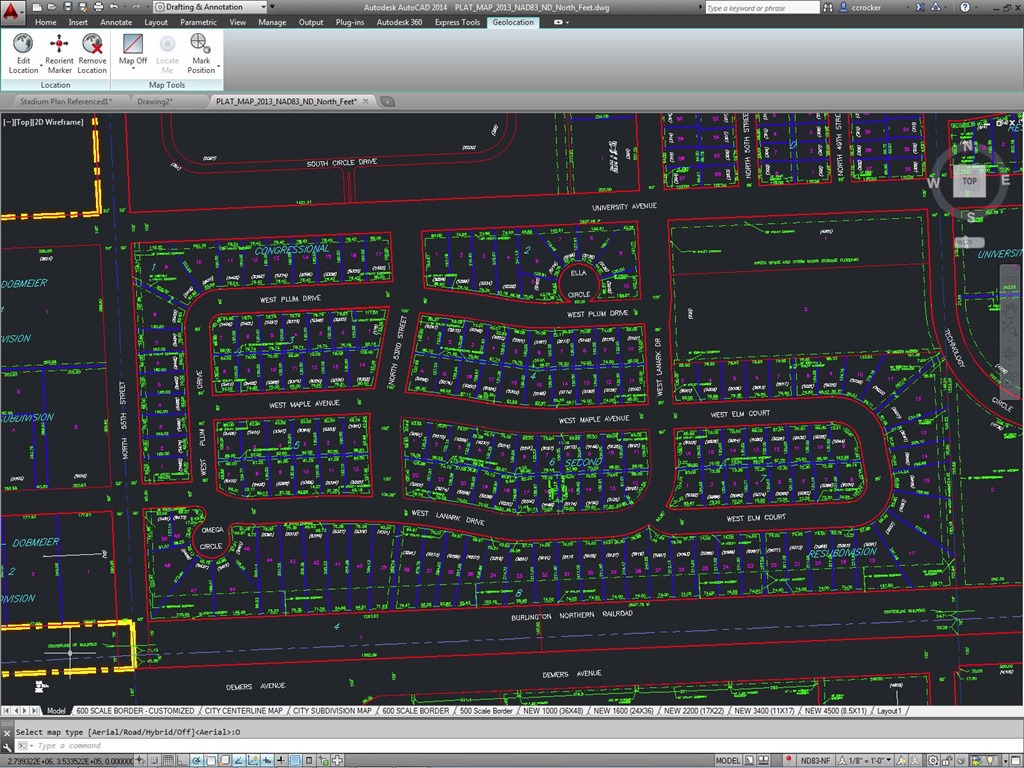Open annotation scale 1/8" = 1'-0" dropdown

[866, 760]
